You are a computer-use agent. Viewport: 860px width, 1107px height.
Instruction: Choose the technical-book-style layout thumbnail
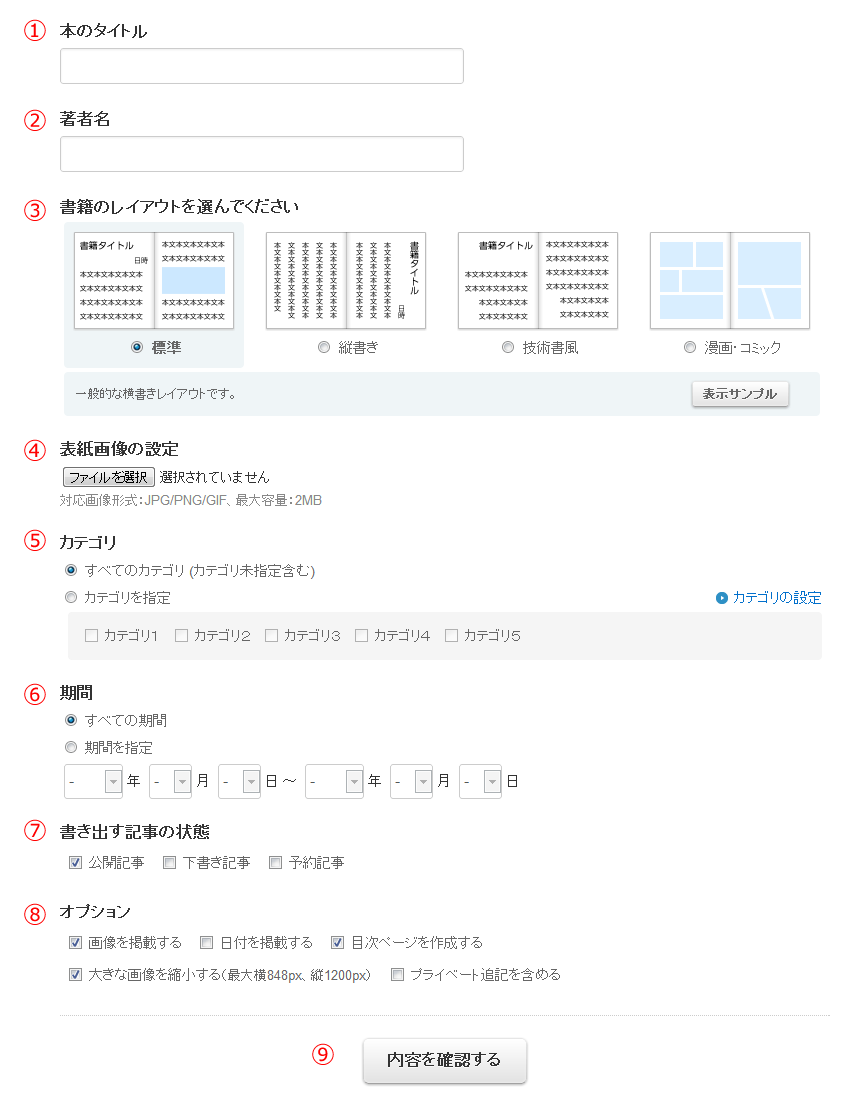[x=538, y=281]
